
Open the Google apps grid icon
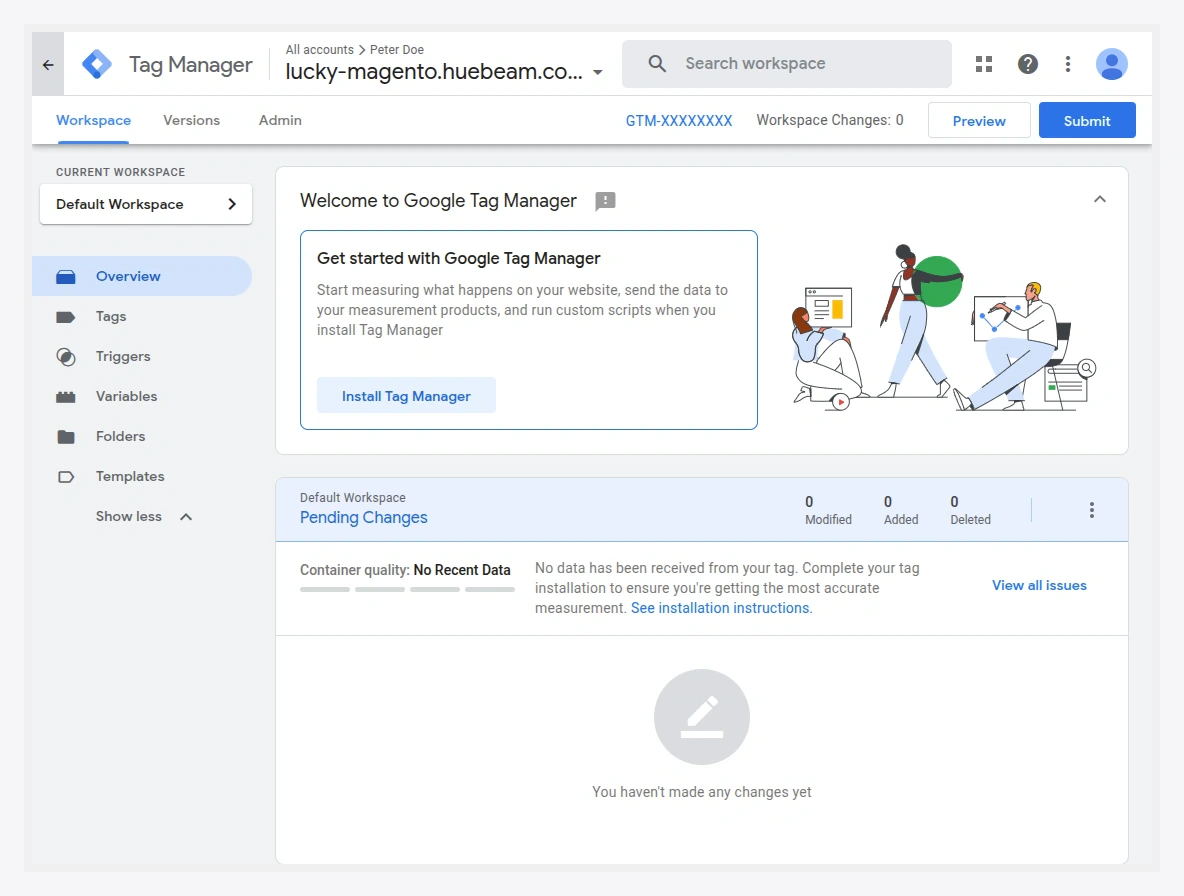pyautogui.click(x=984, y=64)
